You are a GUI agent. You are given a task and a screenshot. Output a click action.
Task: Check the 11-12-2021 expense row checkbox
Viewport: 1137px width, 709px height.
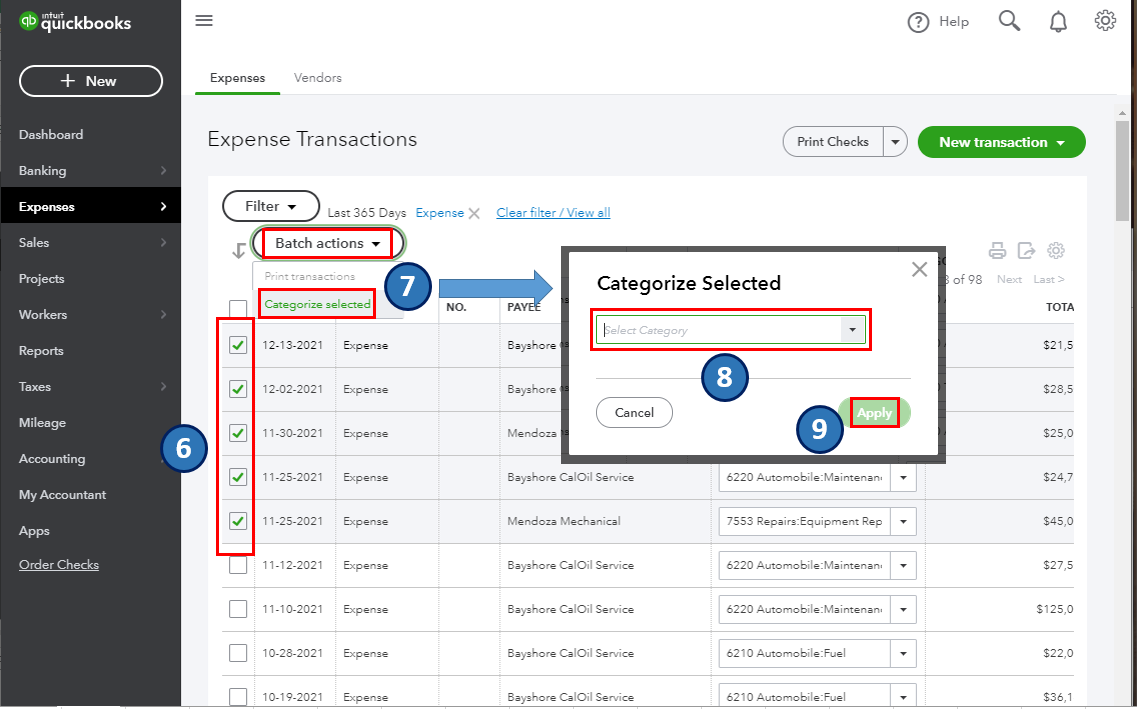tap(238, 565)
